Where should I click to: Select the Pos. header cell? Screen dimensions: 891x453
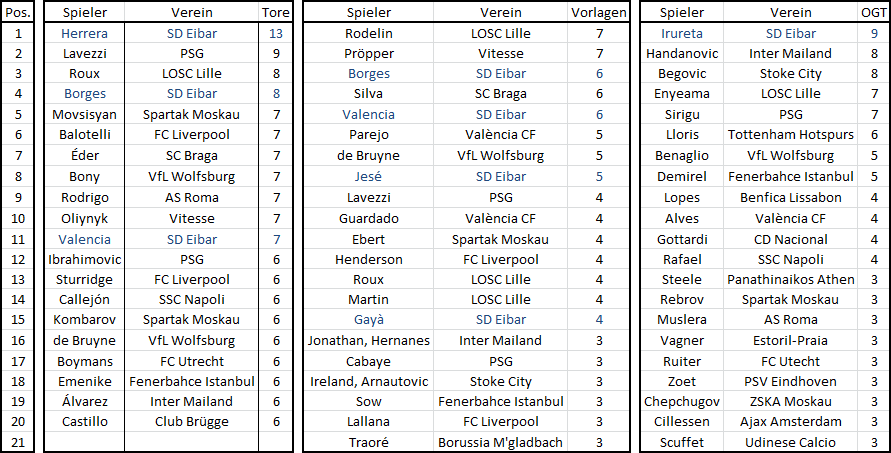click(18, 13)
